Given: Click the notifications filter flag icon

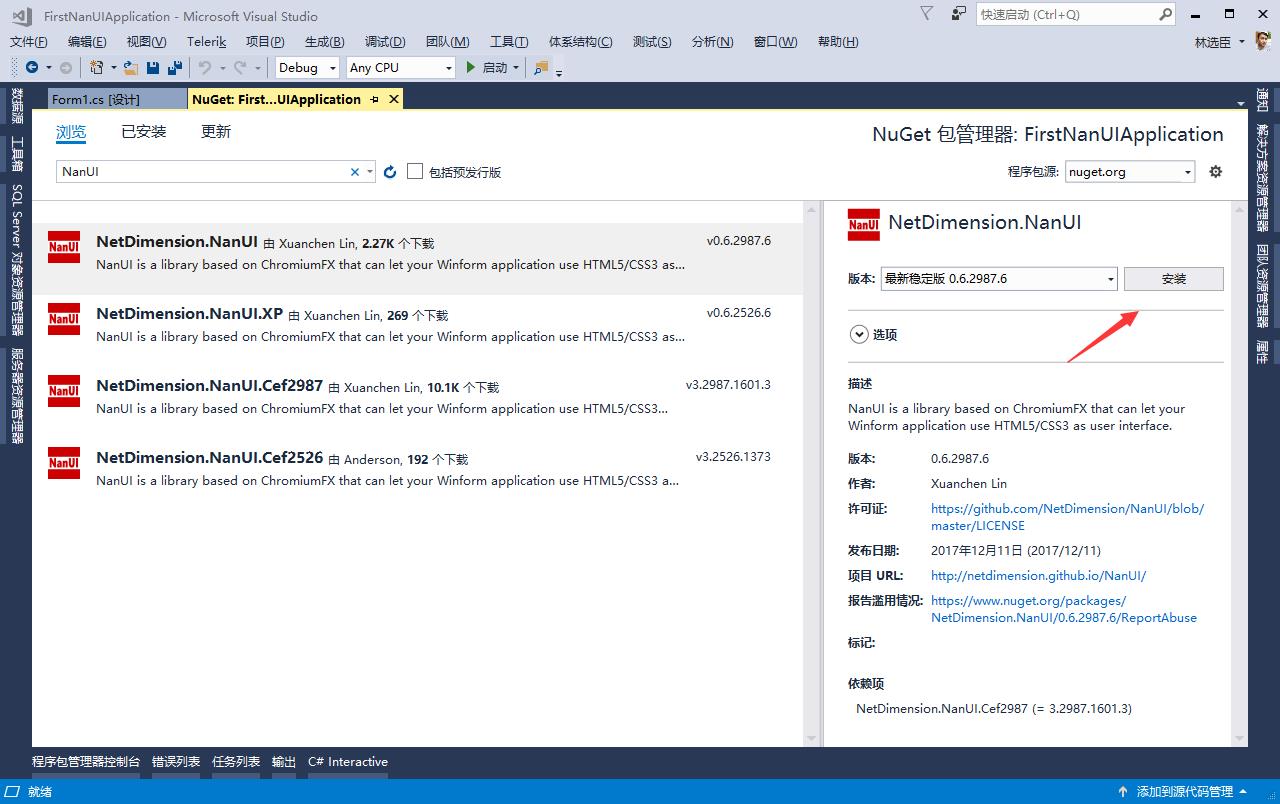Looking at the screenshot, I should [926, 13].
